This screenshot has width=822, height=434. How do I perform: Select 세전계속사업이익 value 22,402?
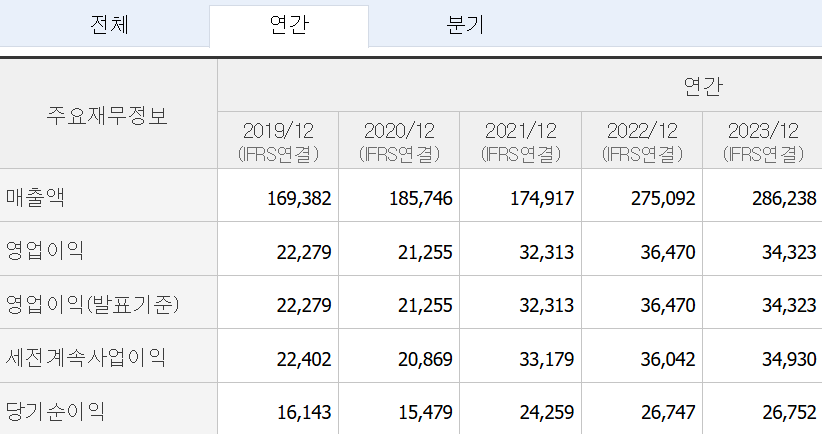point(304,360)
